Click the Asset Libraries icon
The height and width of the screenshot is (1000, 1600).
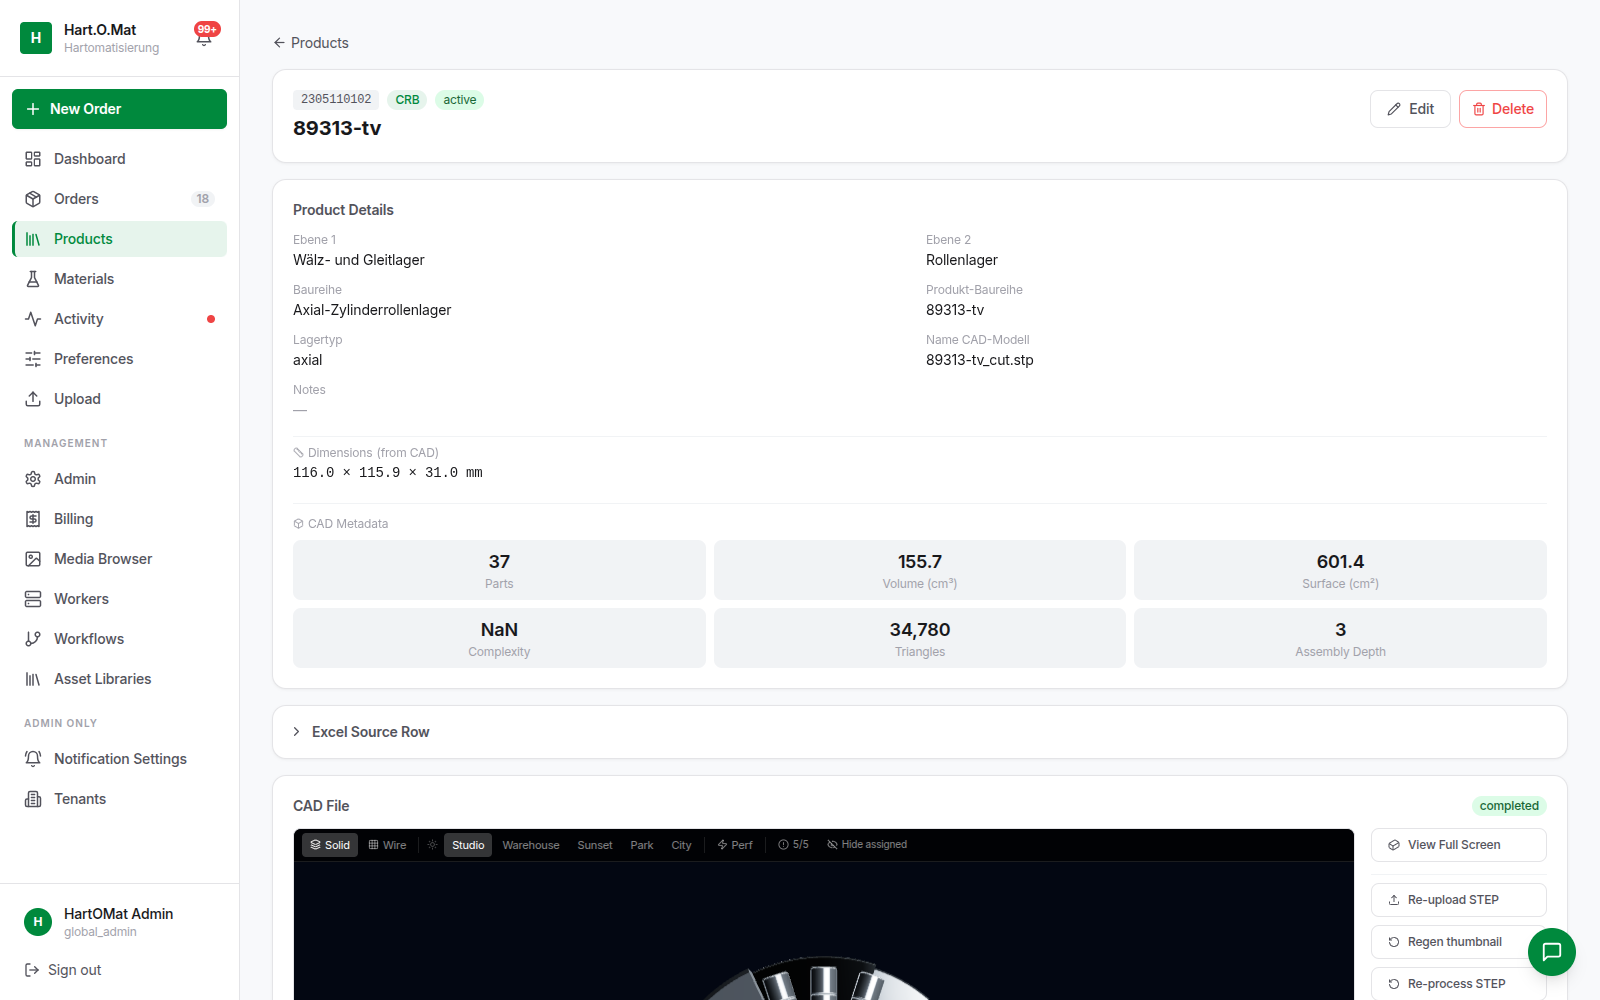point(33,679)
